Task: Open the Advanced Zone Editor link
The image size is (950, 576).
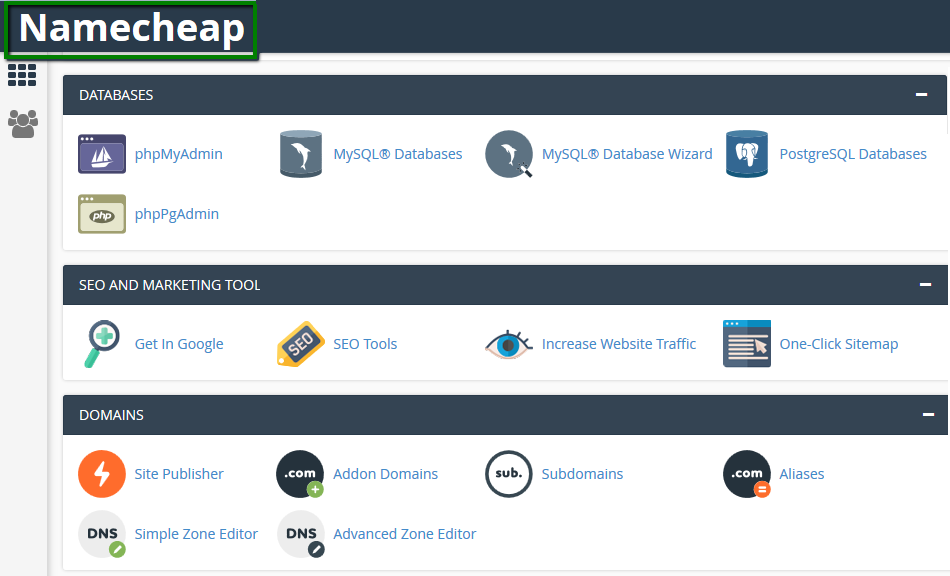Action: [x=405, y=534]
